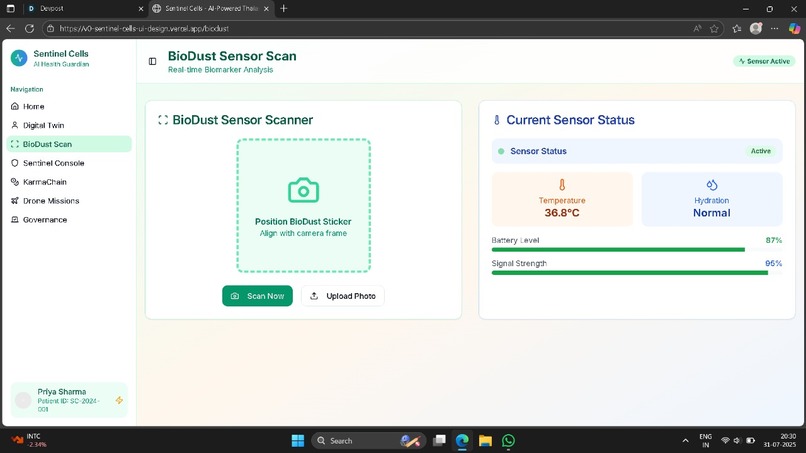This screenshot has width=806, height=453.
Task: Click the Sentinel Cells heartbeat logo
Action: click(x=19, y=58)
